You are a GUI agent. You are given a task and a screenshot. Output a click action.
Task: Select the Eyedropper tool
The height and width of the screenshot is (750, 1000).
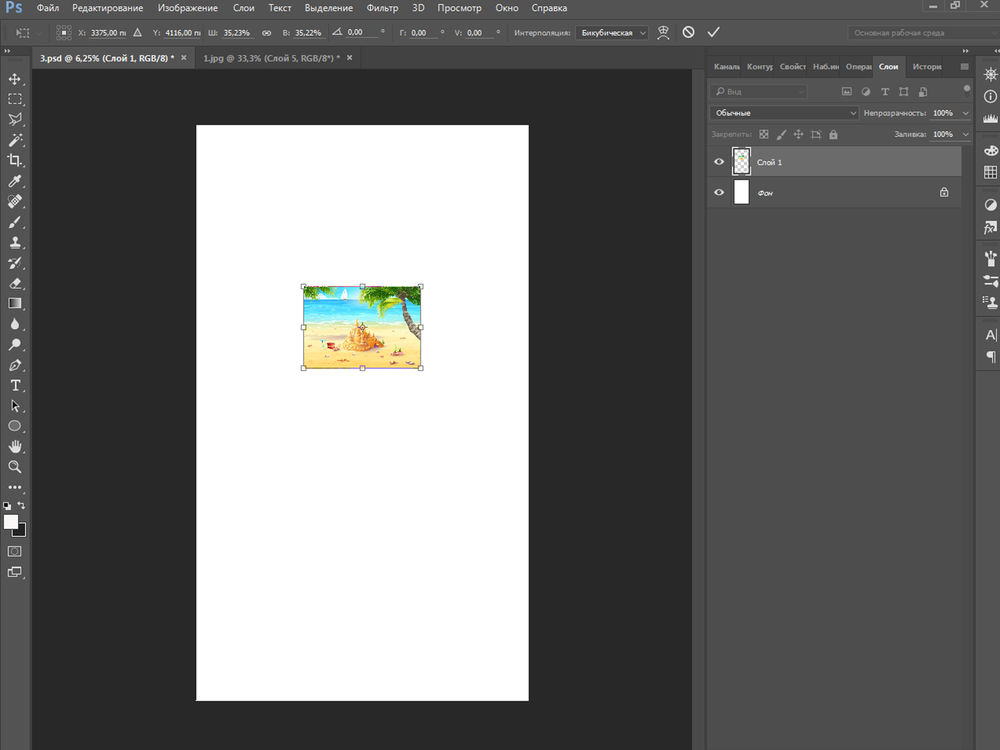15,181
